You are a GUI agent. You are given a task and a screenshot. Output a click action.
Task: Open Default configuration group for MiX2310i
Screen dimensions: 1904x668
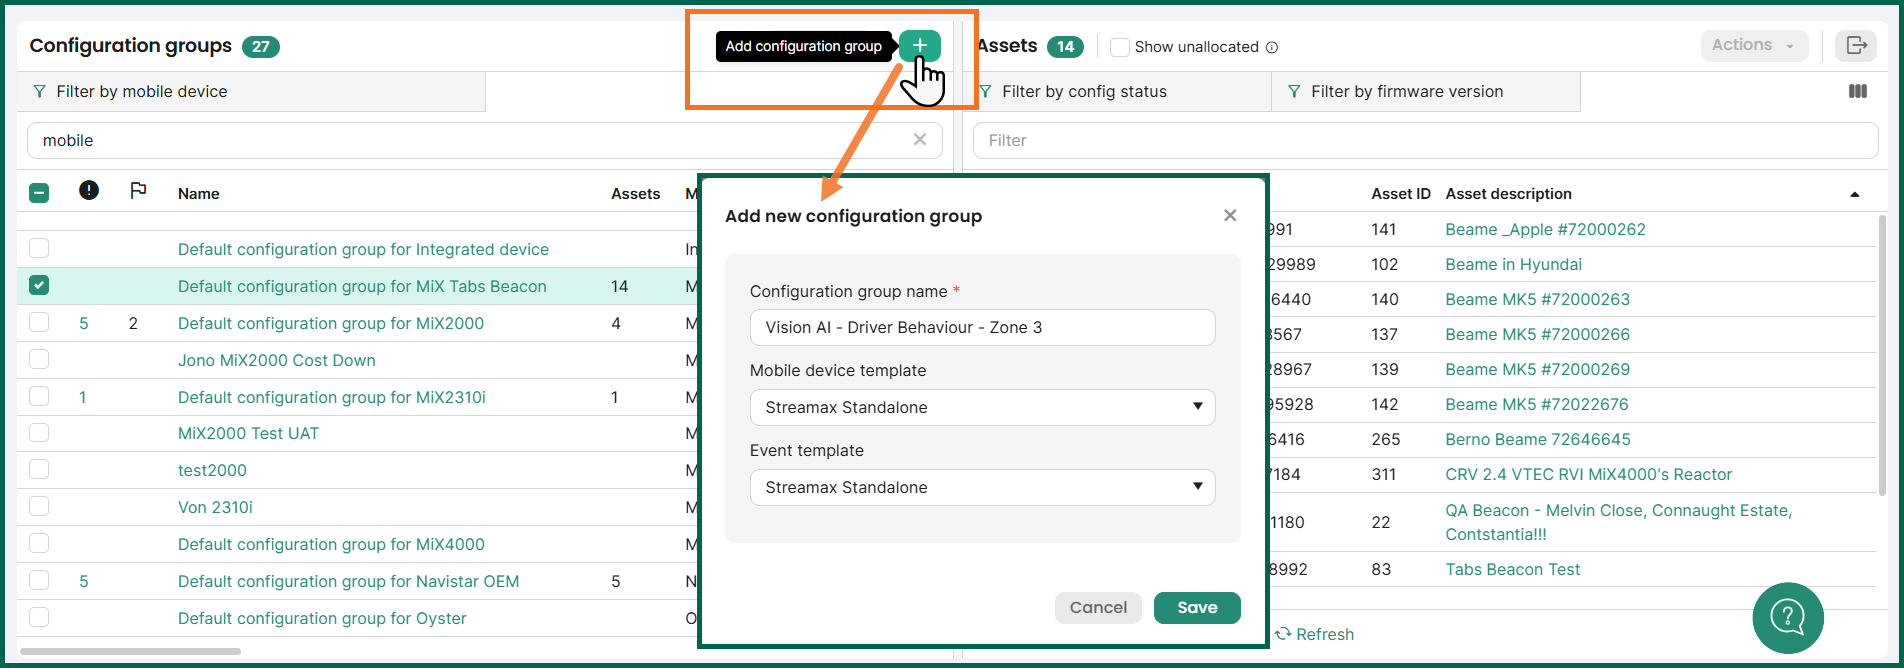[x=332, y=397]
